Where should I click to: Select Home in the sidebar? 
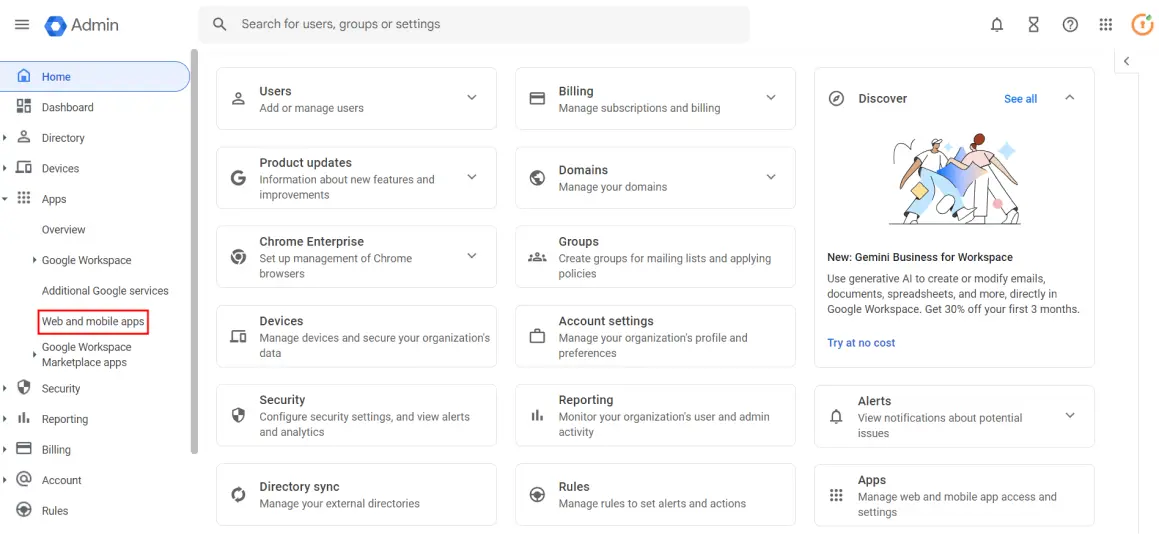click(x=95, y=76)
